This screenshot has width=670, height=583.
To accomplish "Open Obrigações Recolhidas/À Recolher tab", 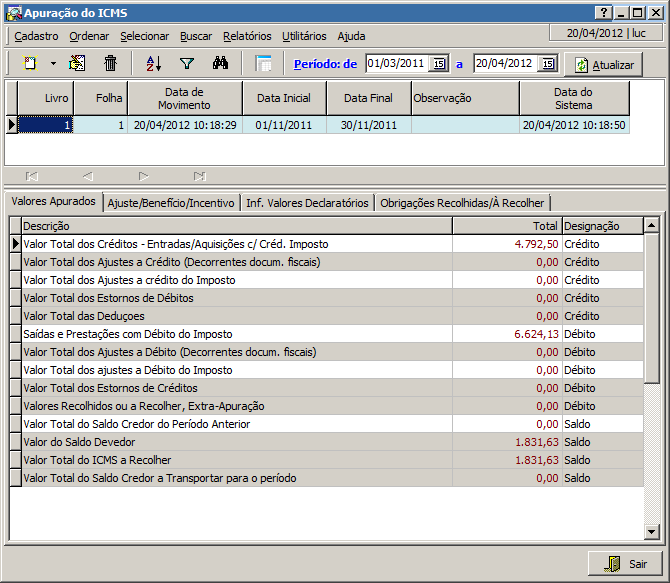I will [x=462, y=202].
